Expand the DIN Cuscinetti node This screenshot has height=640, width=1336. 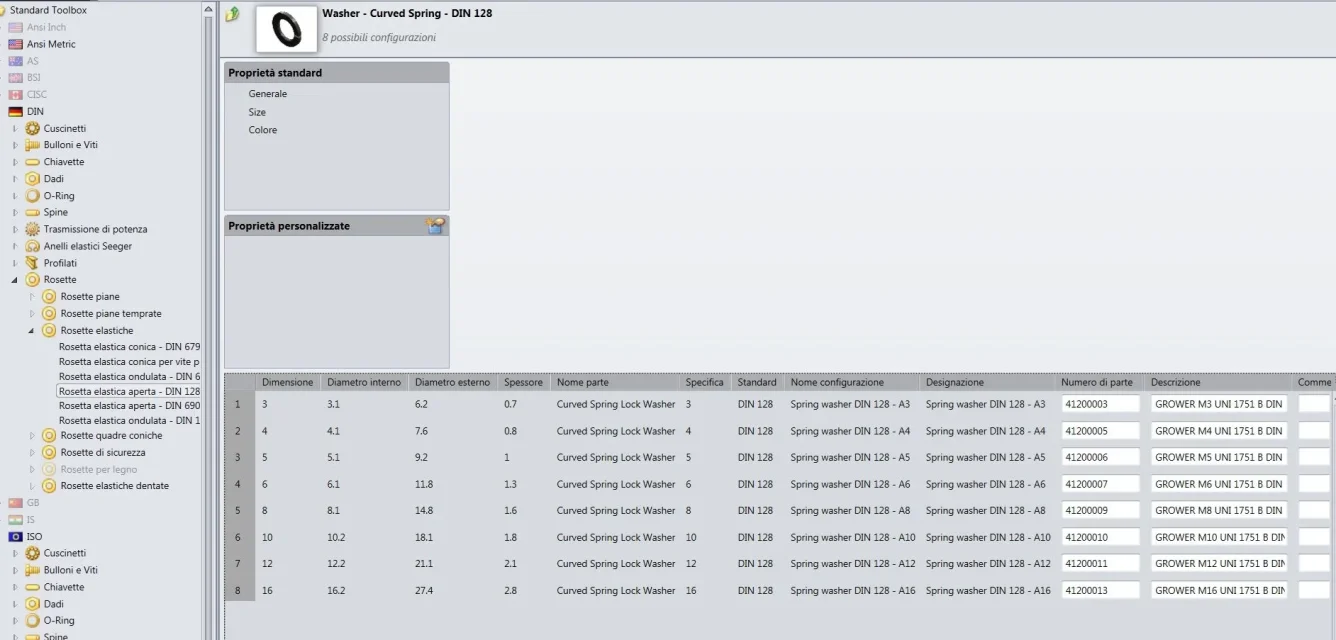click(14, 129)
